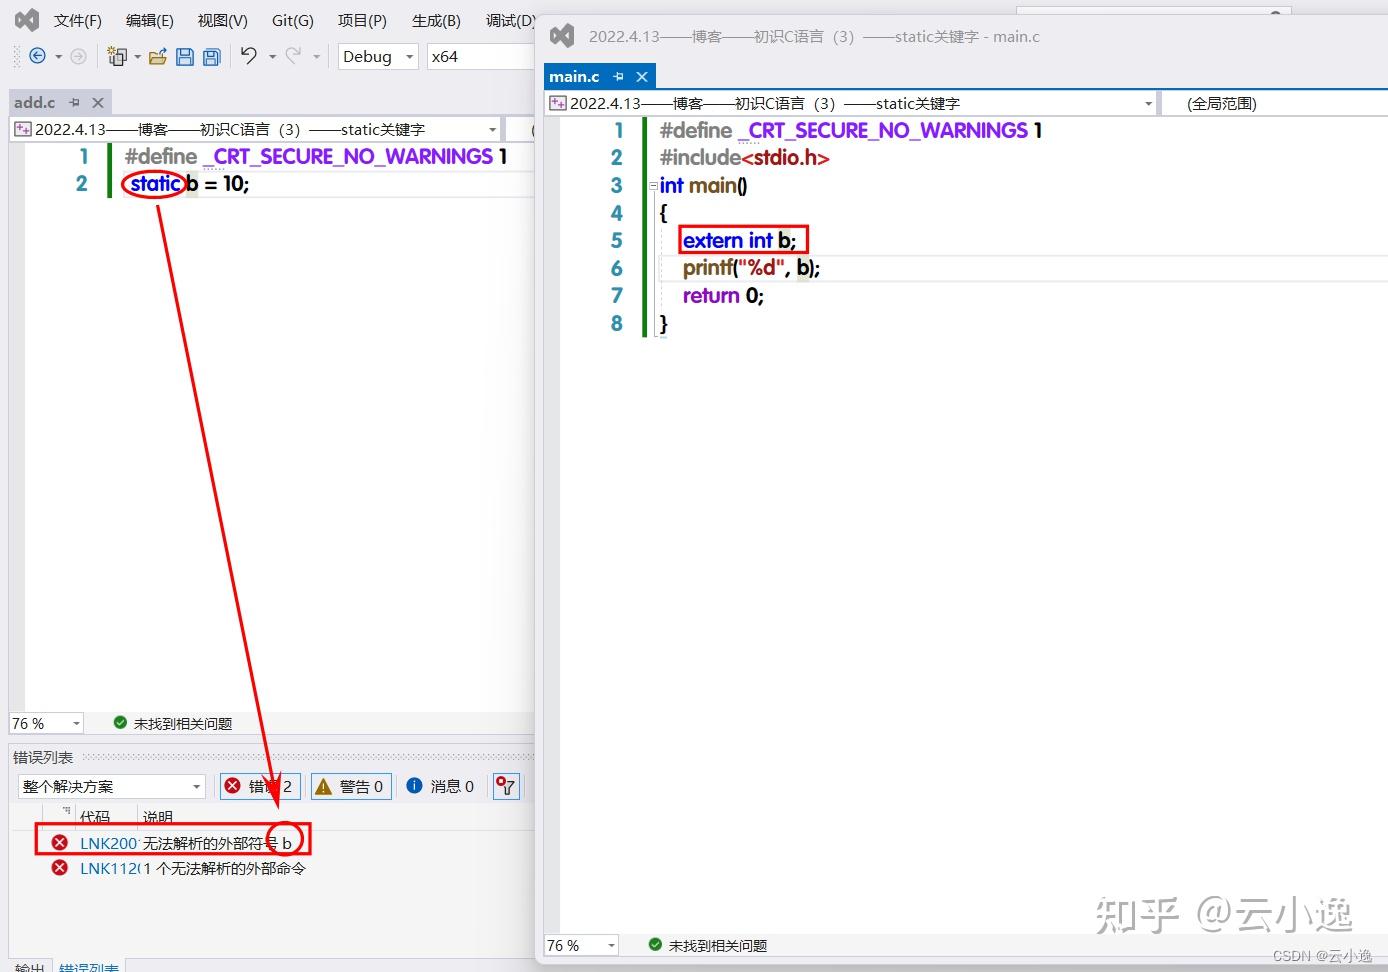Open the 76 % zoom dropdown under main.c
1388x972 pixels.
point(581,945)
